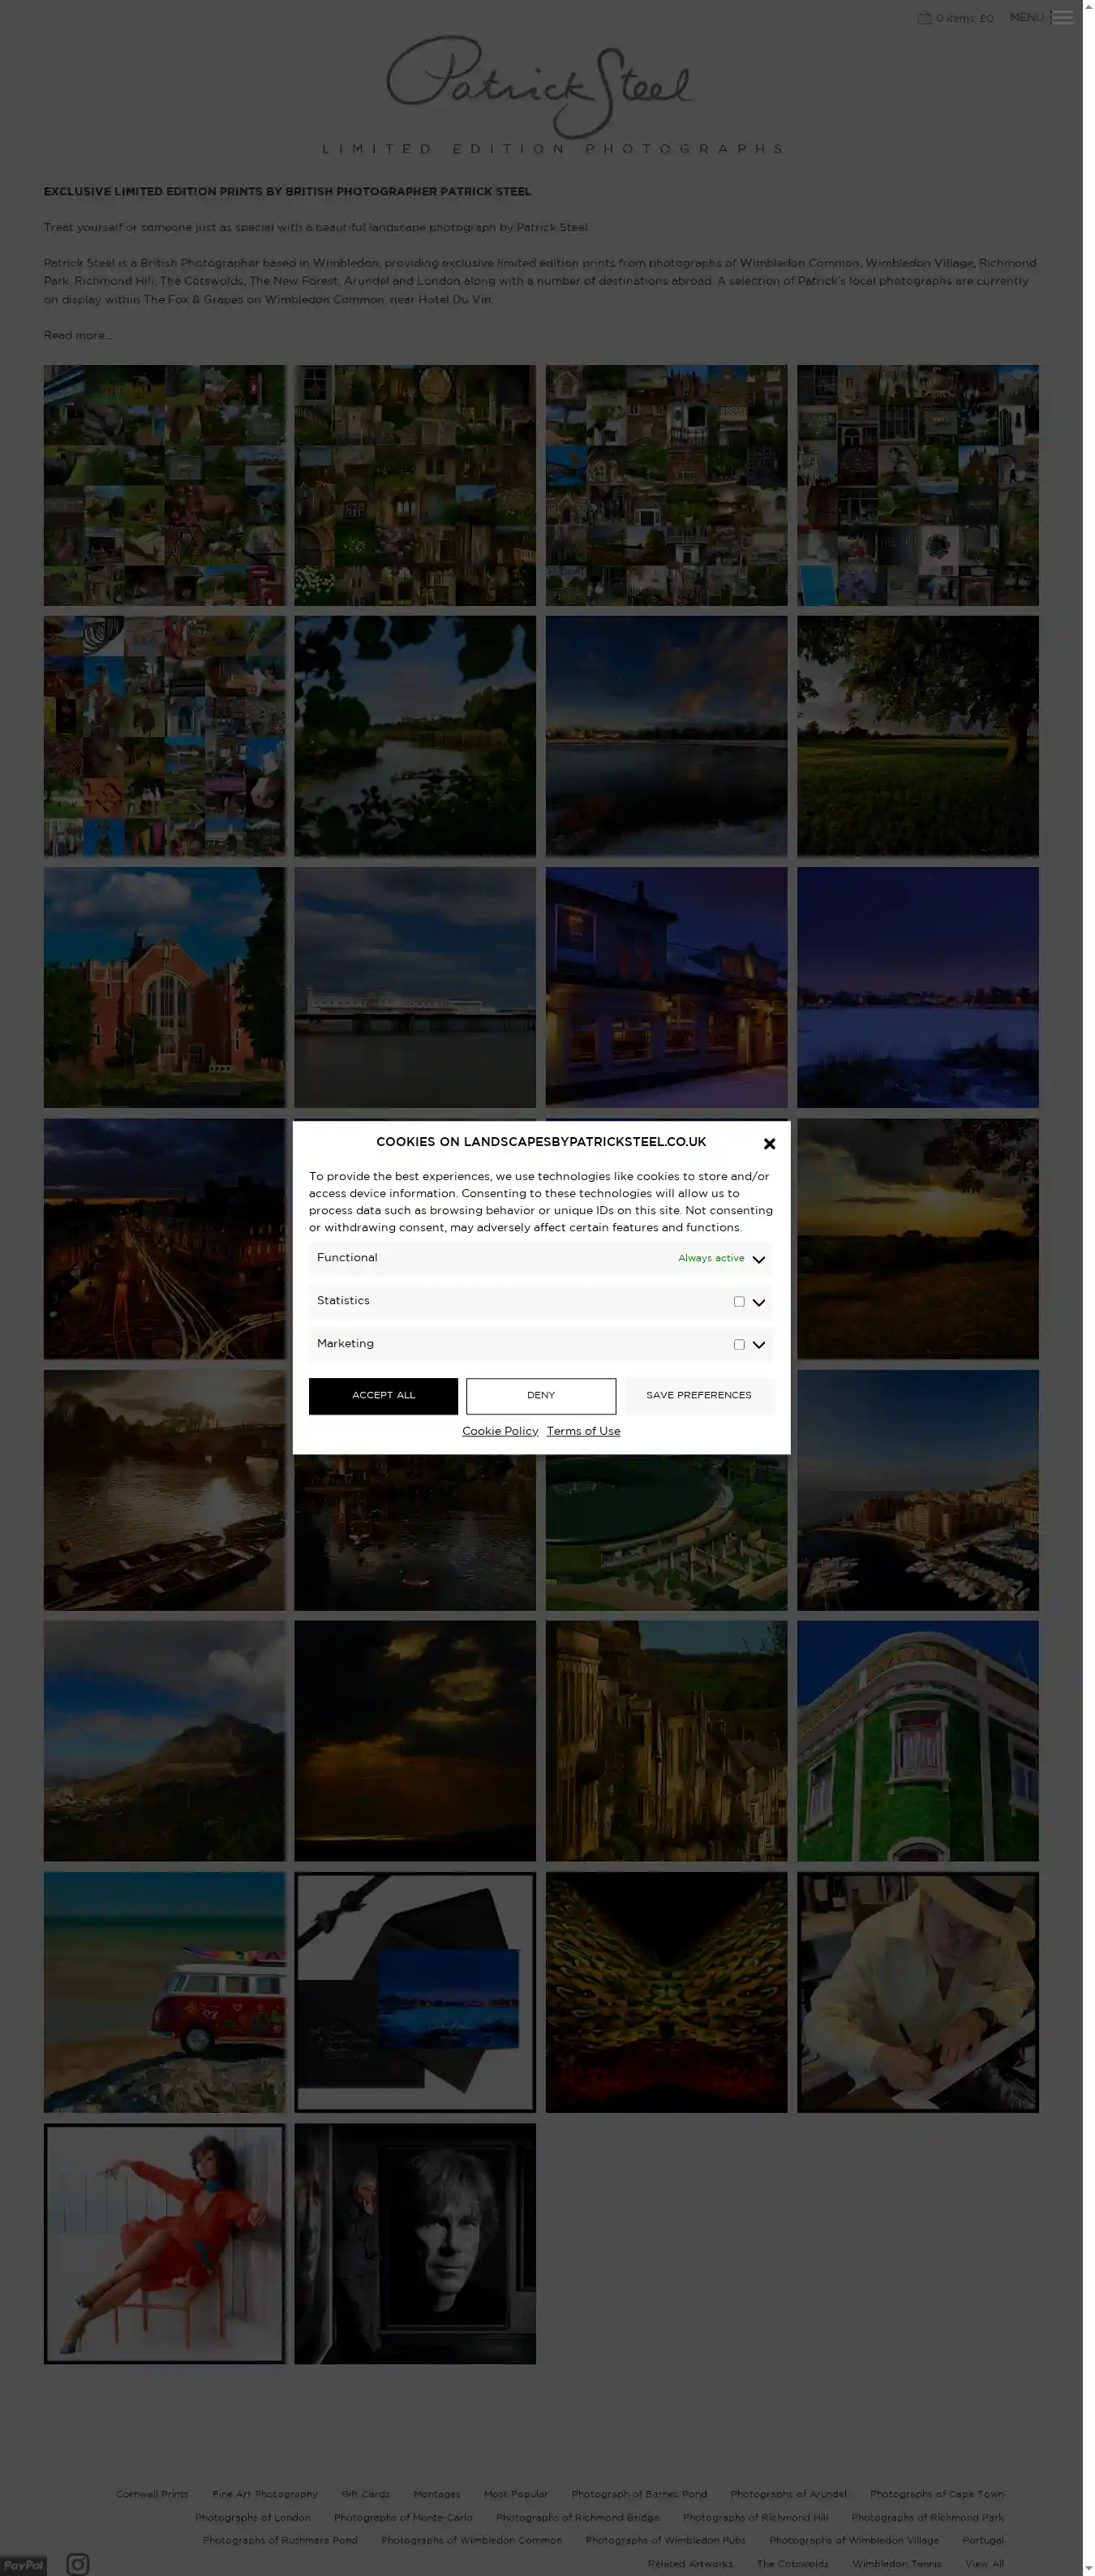Open Photographs of Richmond Park footer link
Image resolution: width=1095 pixels, height=2576 pixels.
[x=927, y=2518]
